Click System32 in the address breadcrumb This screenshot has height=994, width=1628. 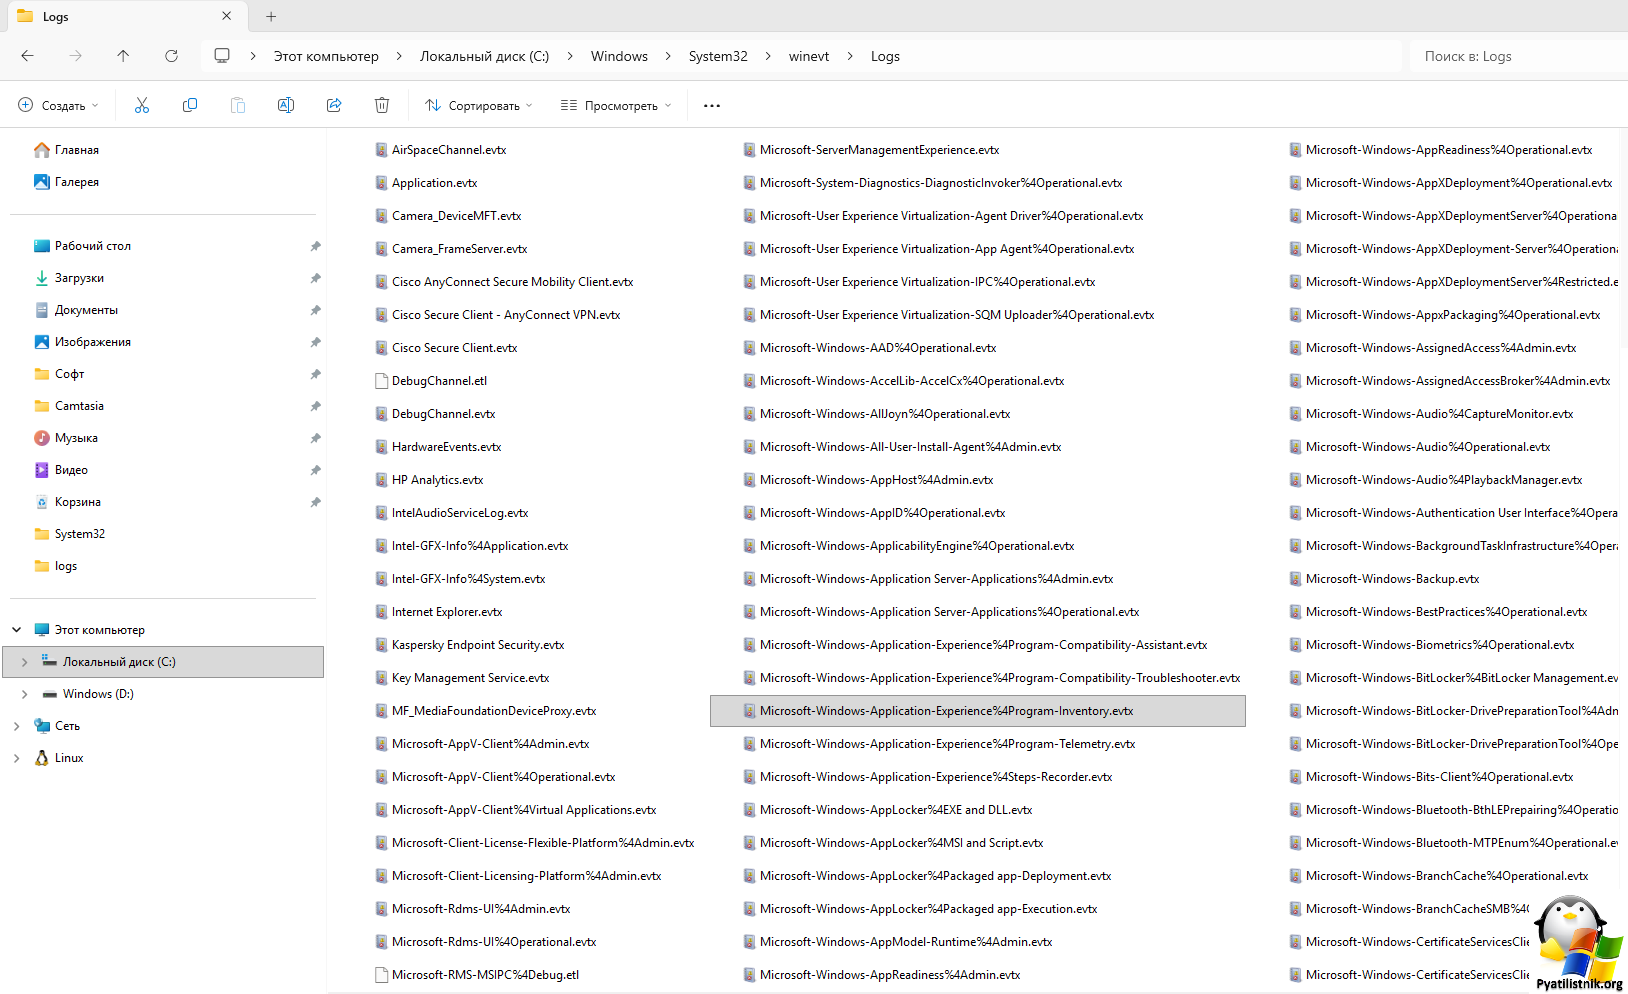[x=717, y=56]
